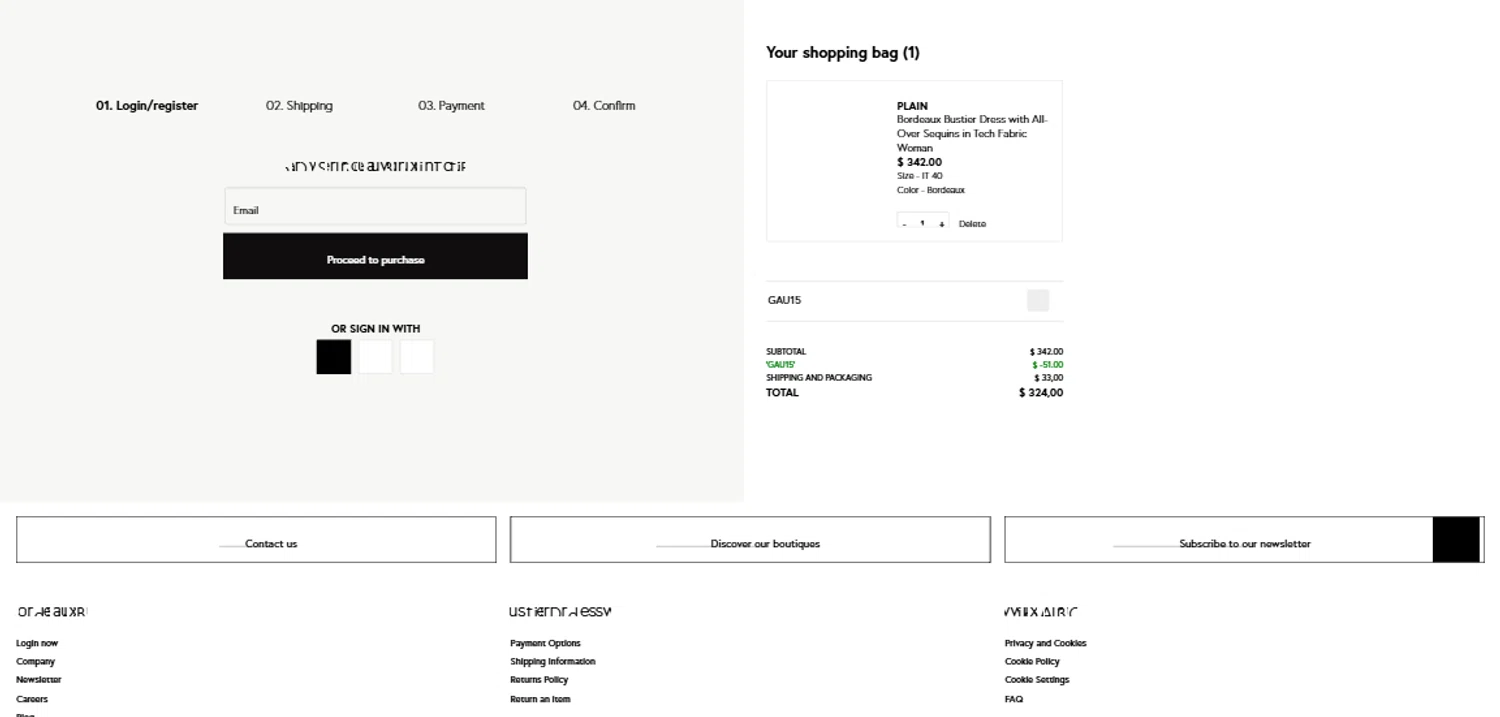Viewport: 1500px width, 717px height.
Task: Open the Payment Options link
Action: tap(545, 643)
